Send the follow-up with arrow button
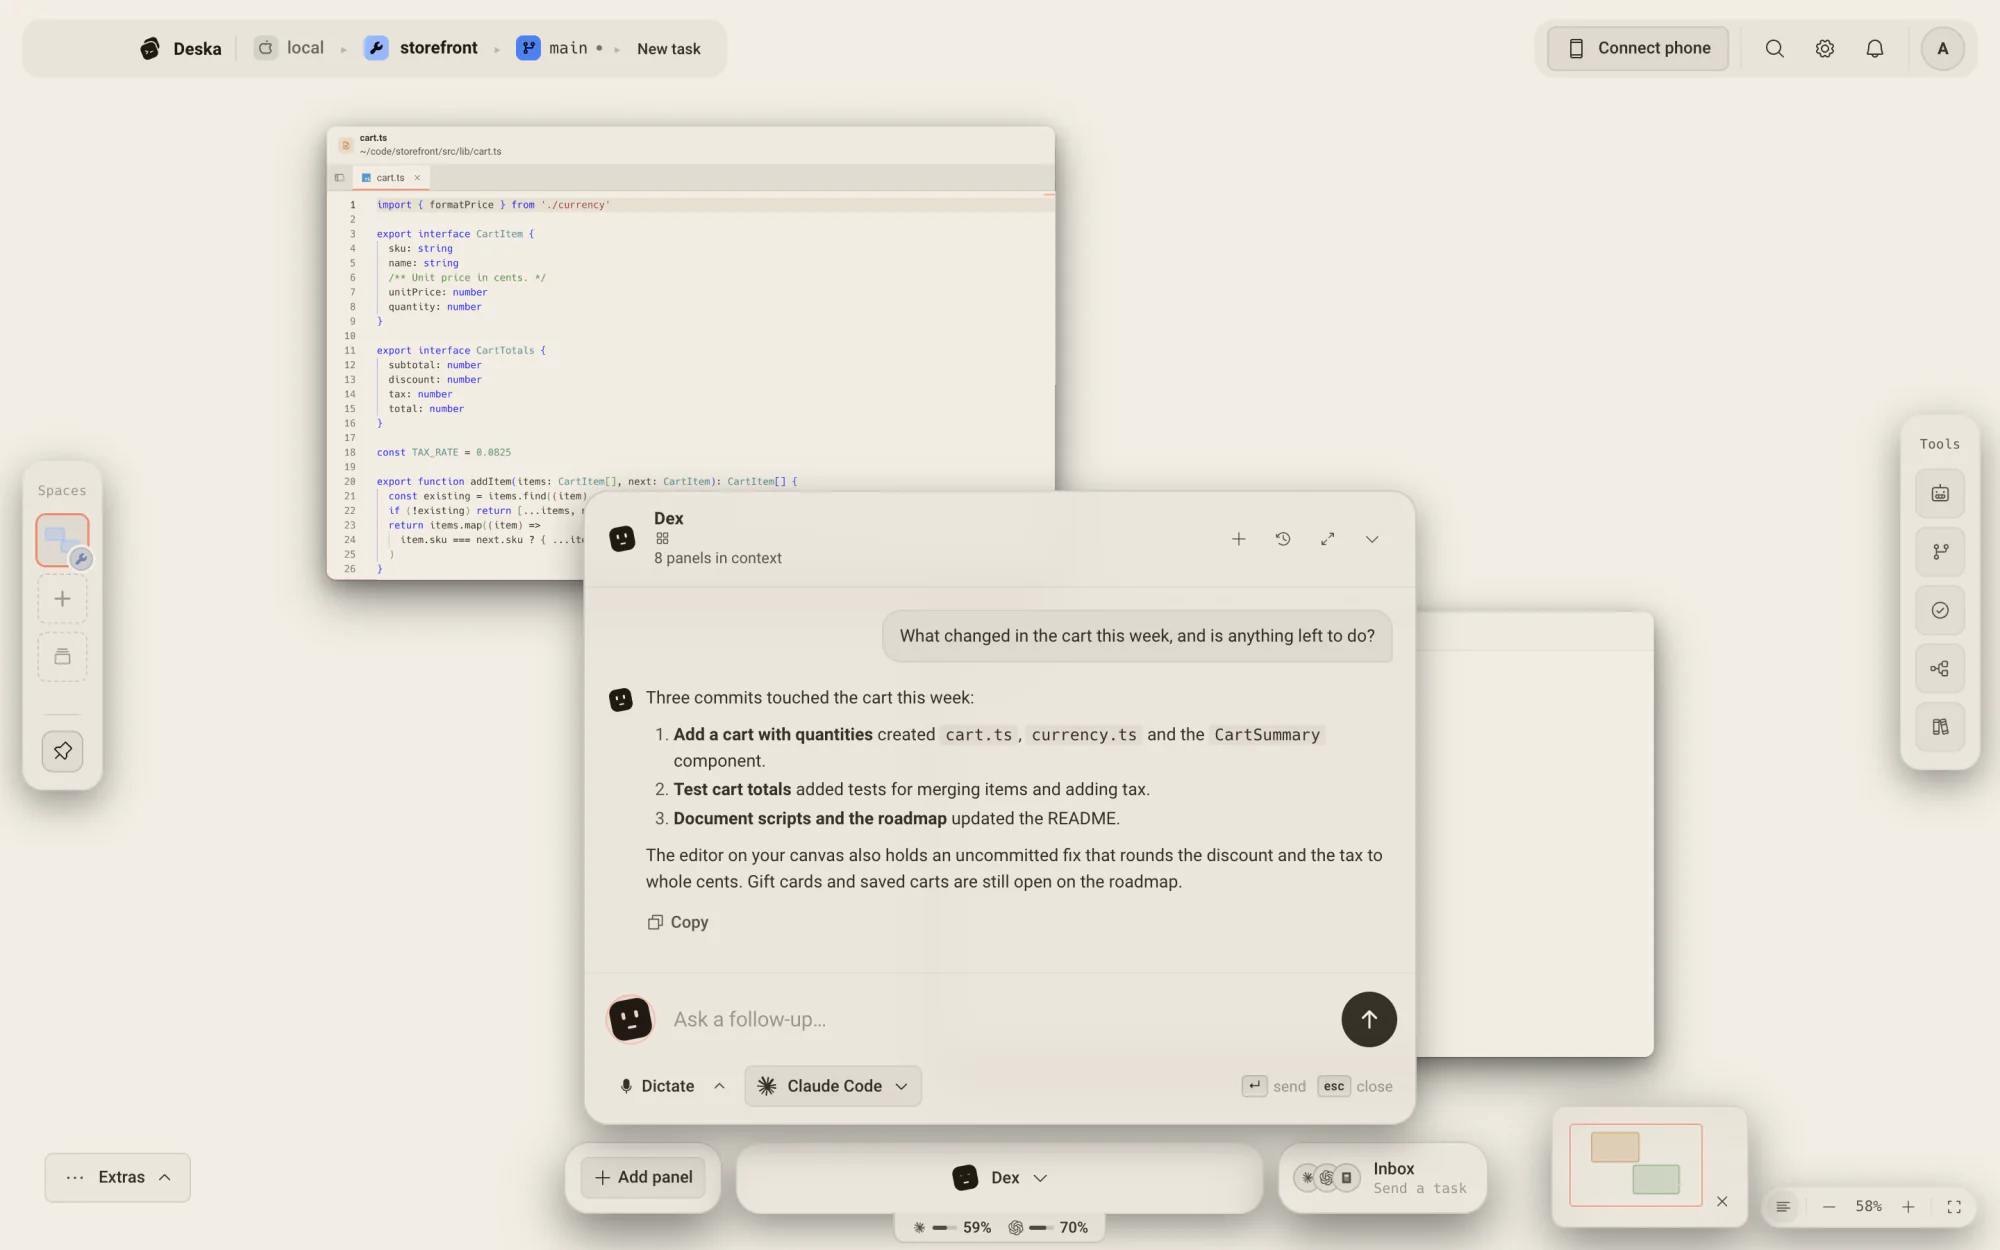 pos(1369,1019)
